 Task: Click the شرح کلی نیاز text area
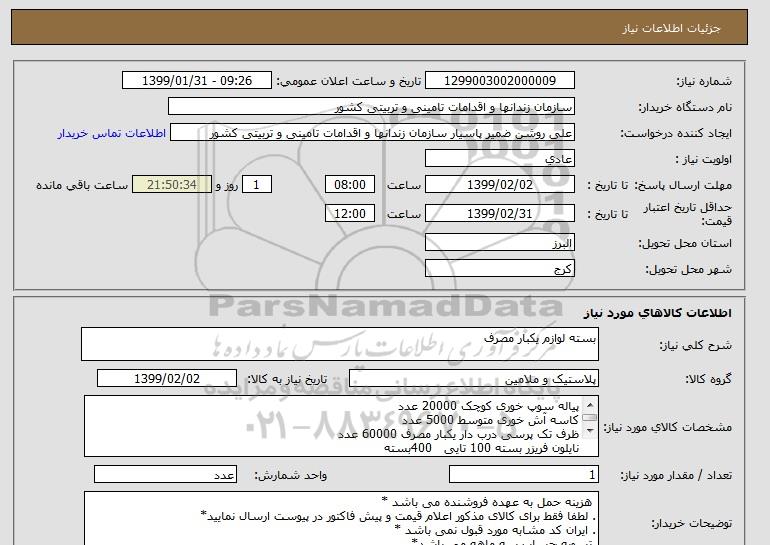click(x=340, y=344)
